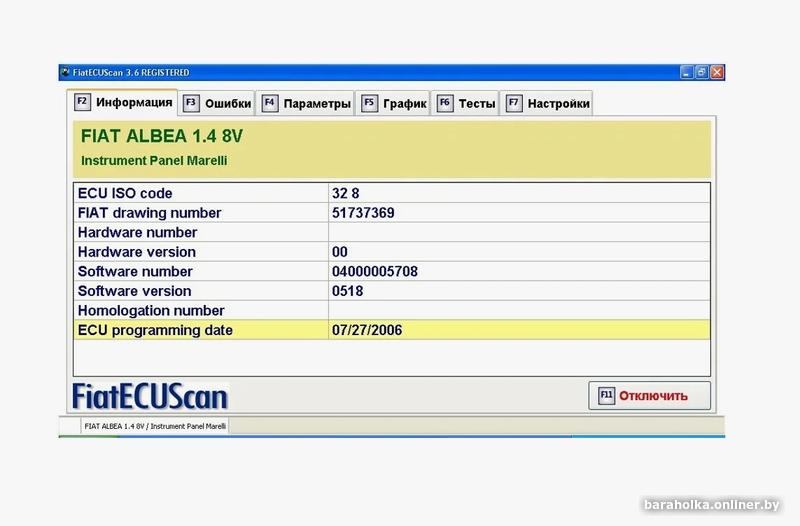Image resolution: width=800 pixels, height=526 pixels.
Task: Click the FiatECUScan title bar icon
Action: 65,72
